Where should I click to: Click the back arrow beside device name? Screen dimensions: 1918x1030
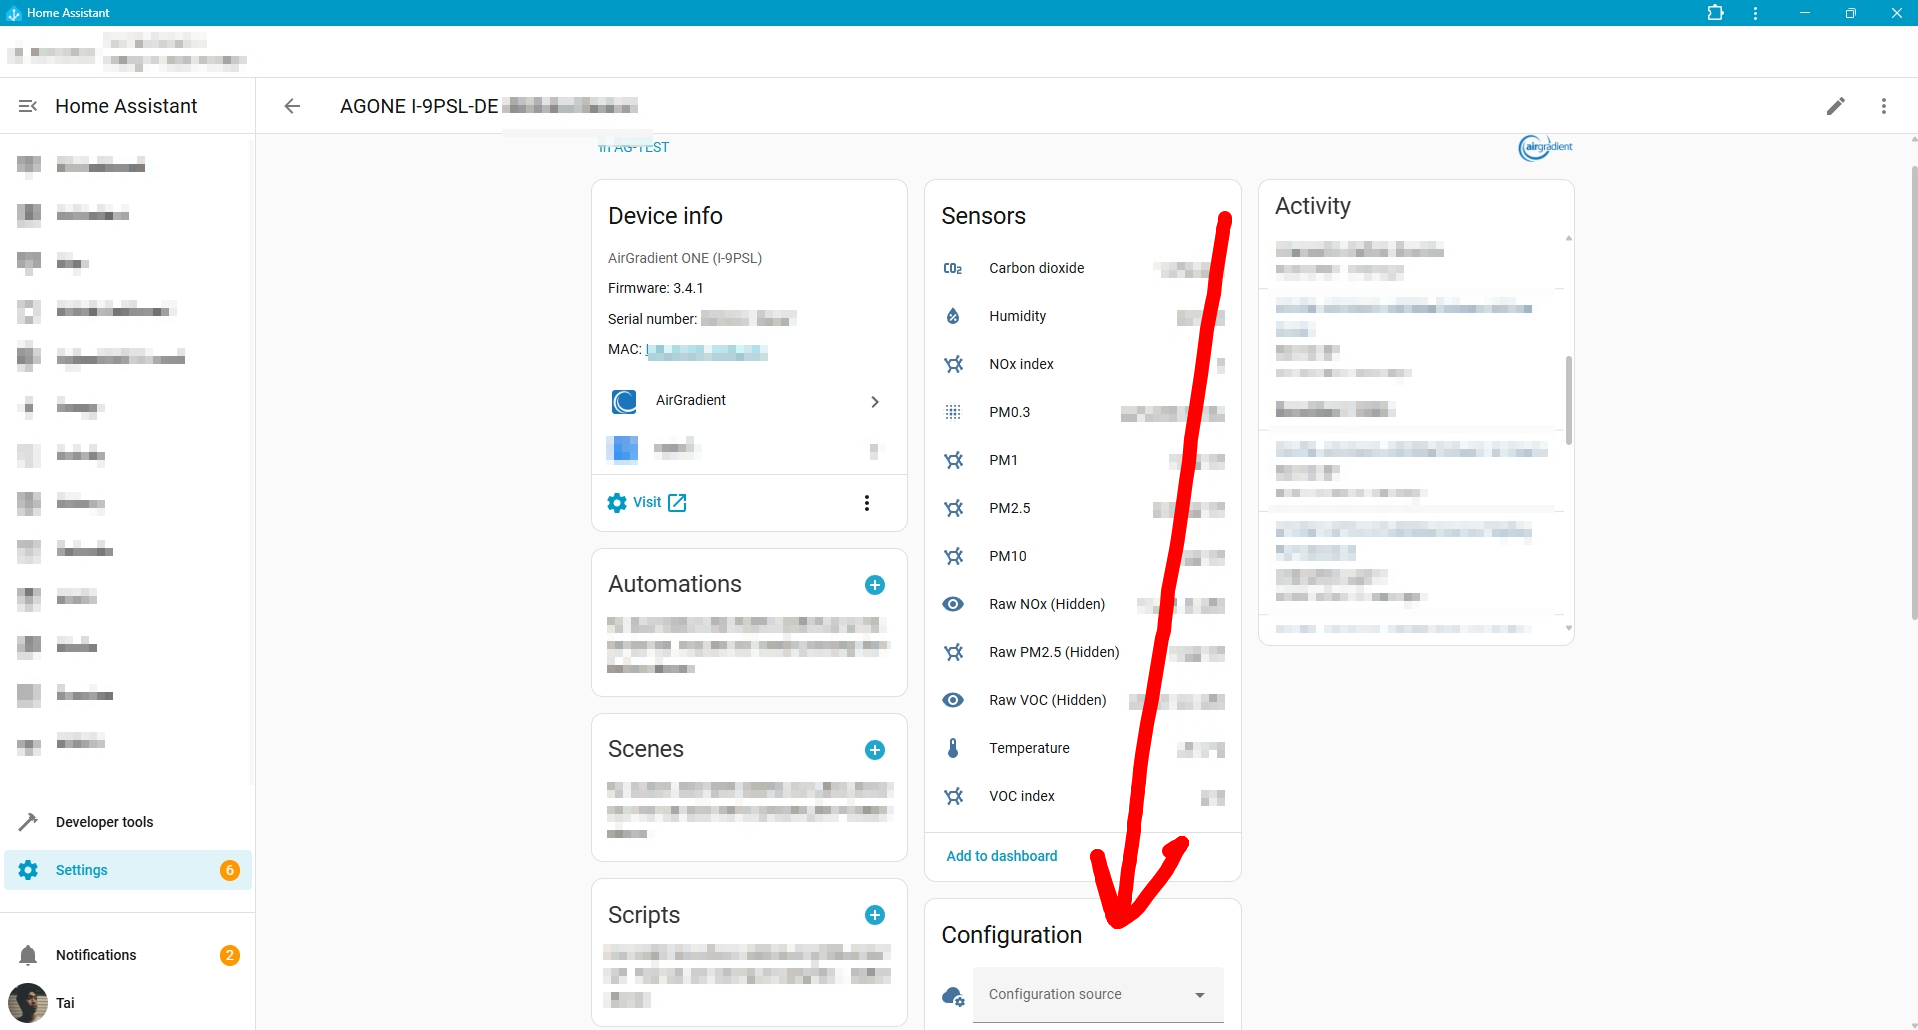292,106
